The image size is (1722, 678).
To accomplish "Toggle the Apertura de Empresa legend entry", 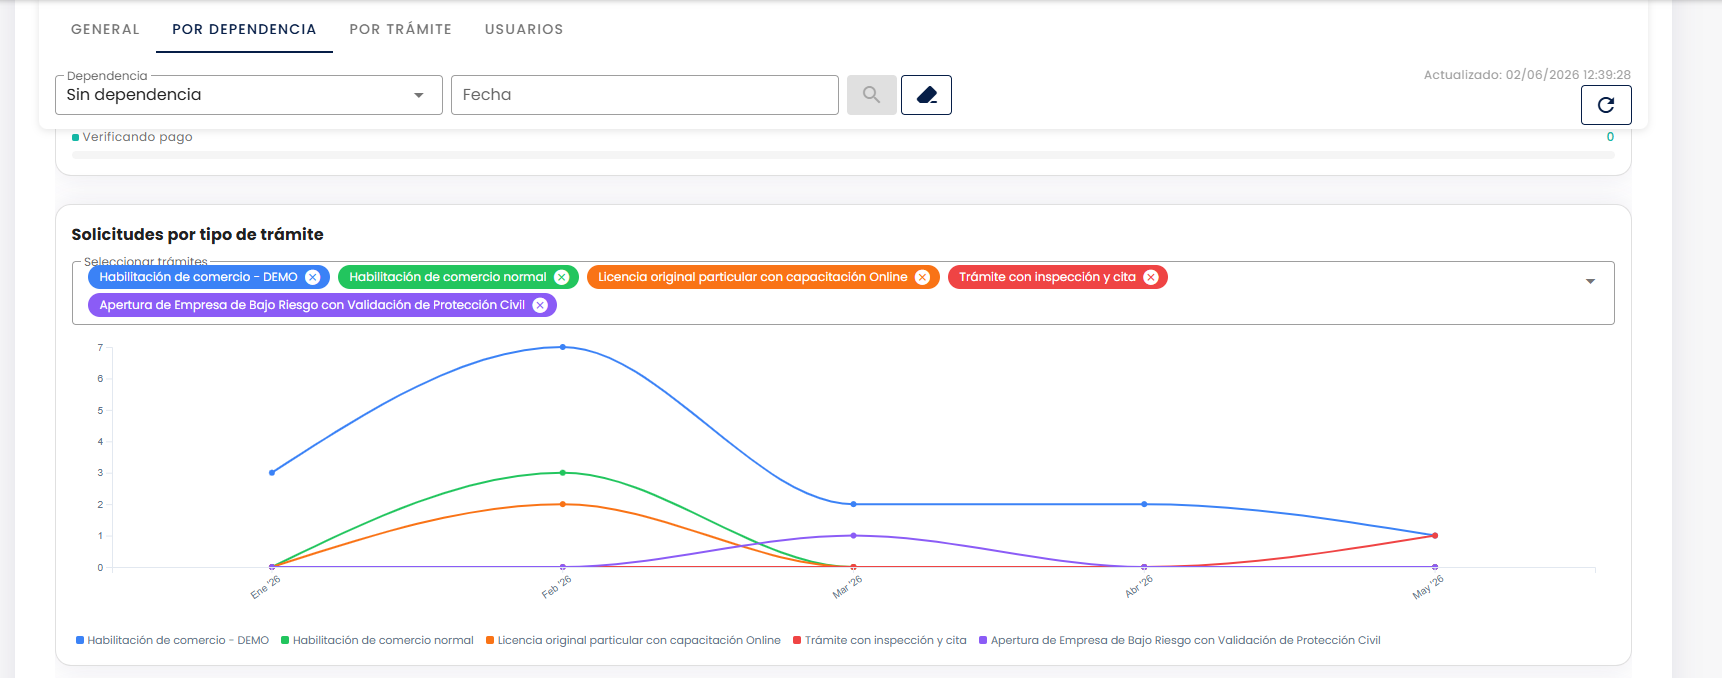I will [1180, 640].
